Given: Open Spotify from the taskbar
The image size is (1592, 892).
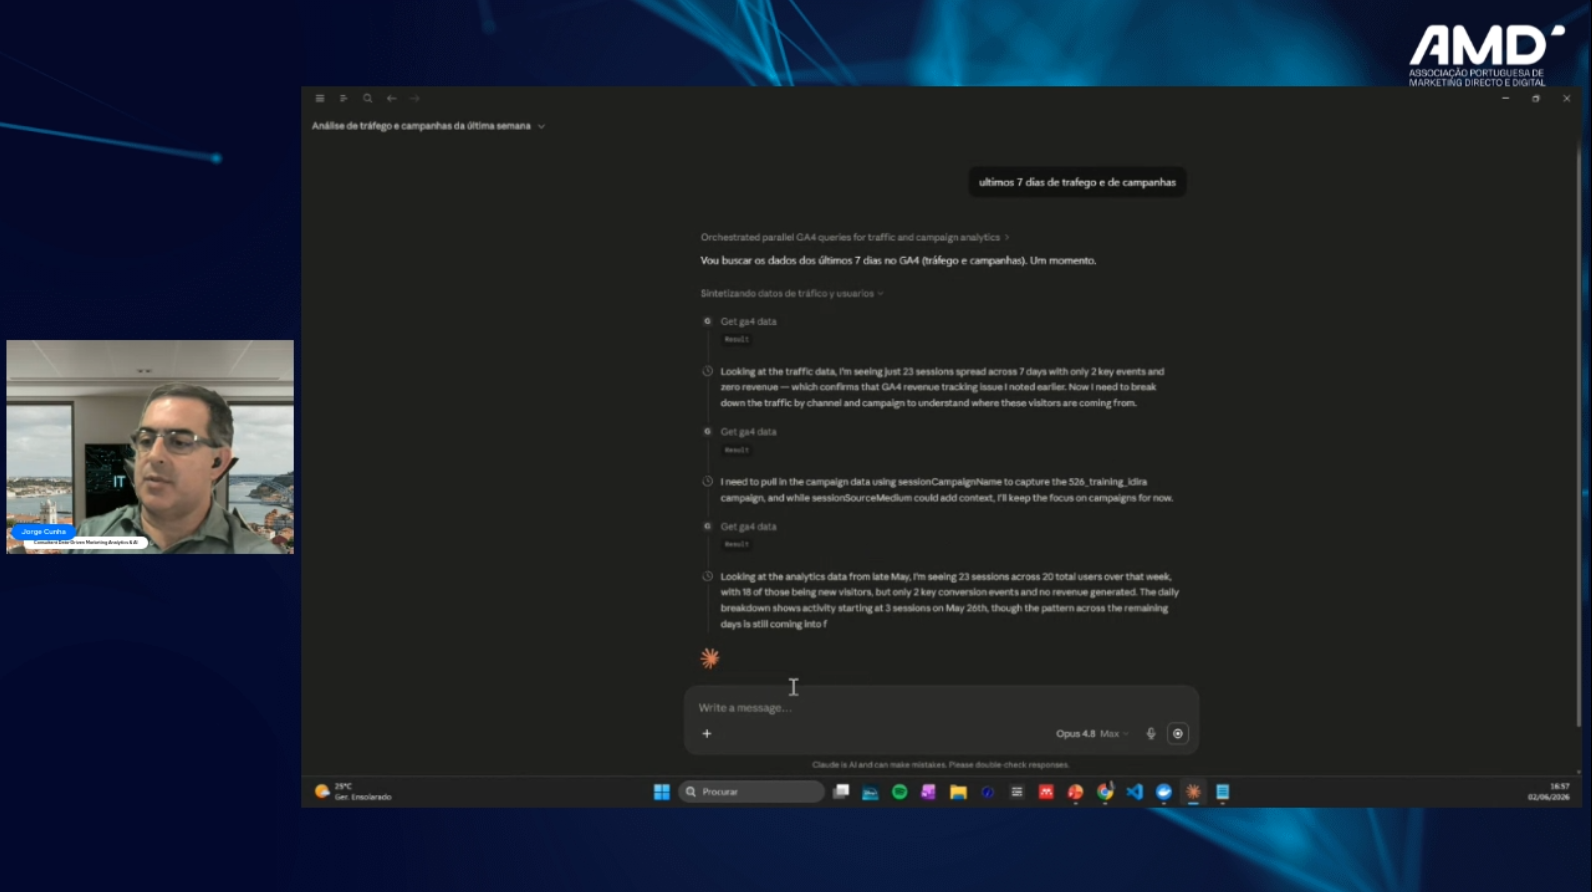Looking at the screenshot, I should [x=899, y=791].
